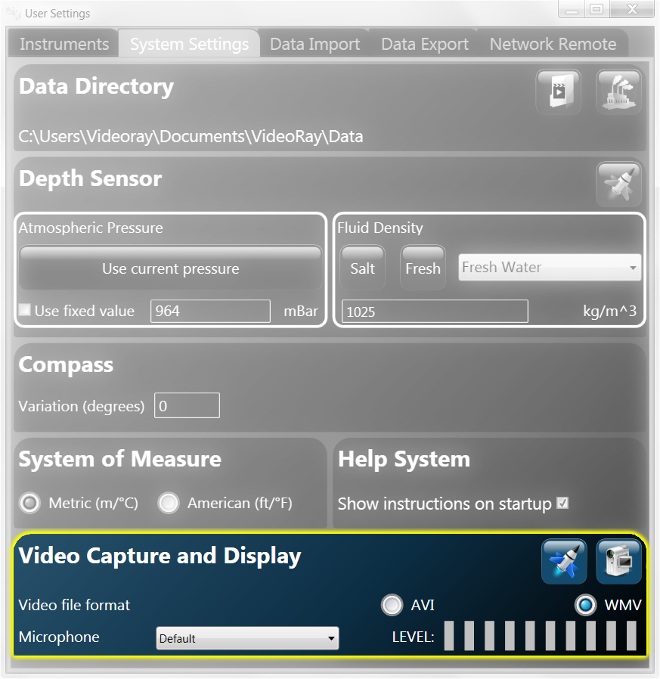660x679 pixels.
Task: Click the atmospheric pressure 964 field
Action: click(x=210, y=310)
